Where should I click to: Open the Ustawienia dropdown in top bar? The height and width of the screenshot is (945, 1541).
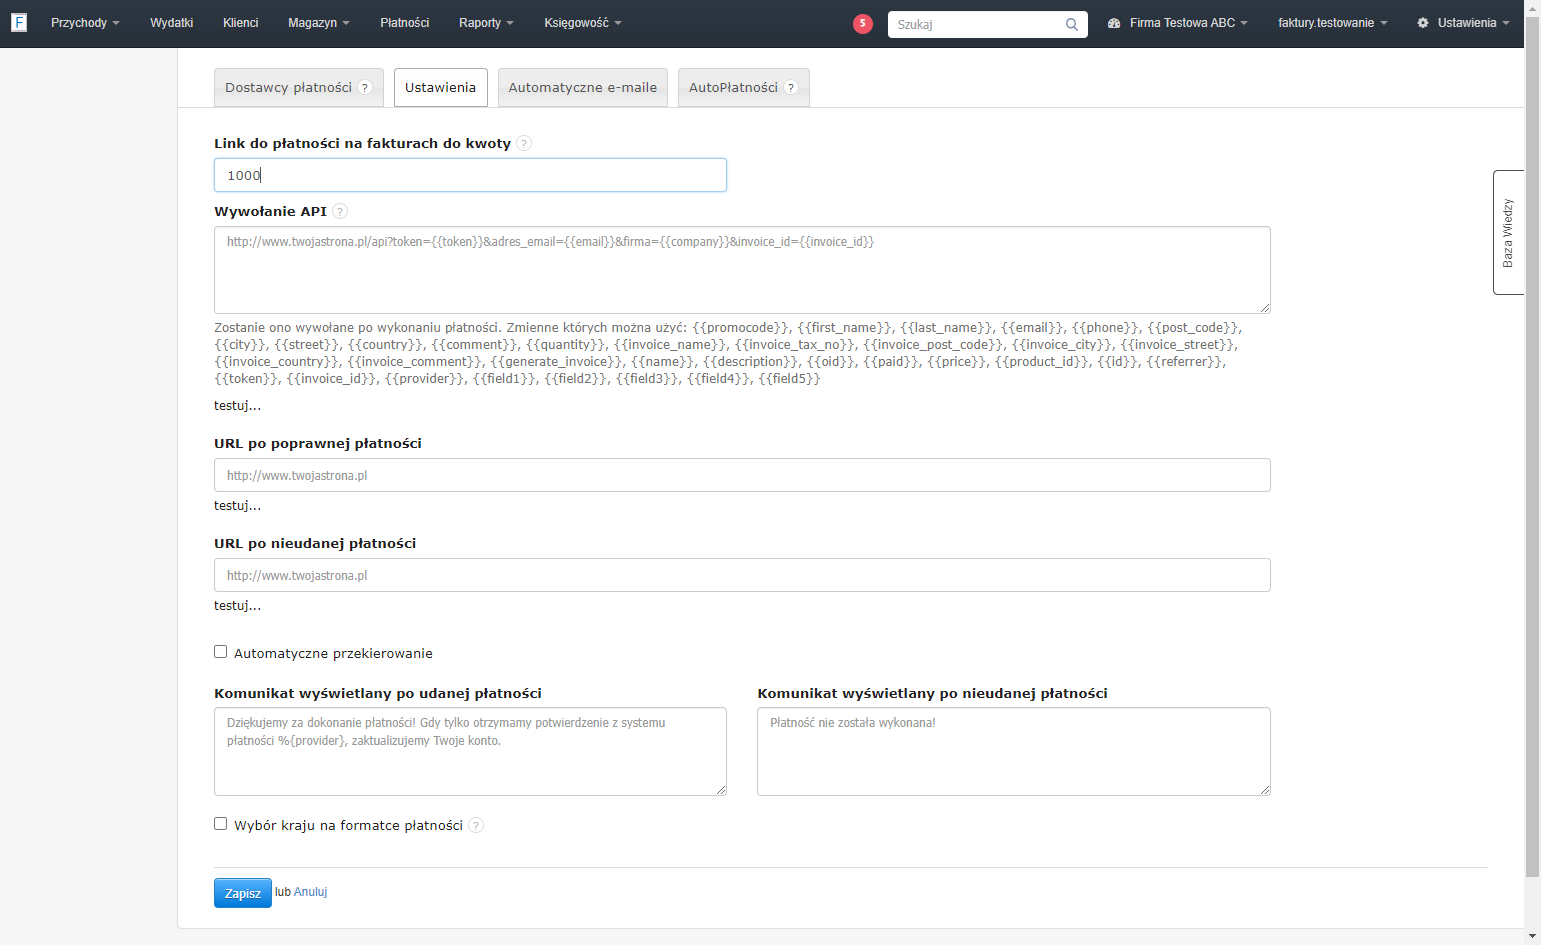tap(1463, 23)
